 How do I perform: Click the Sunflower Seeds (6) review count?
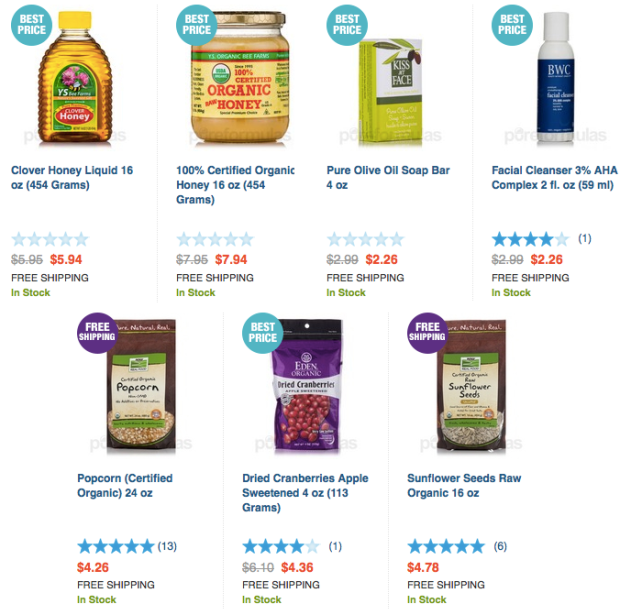pos(500,546)
